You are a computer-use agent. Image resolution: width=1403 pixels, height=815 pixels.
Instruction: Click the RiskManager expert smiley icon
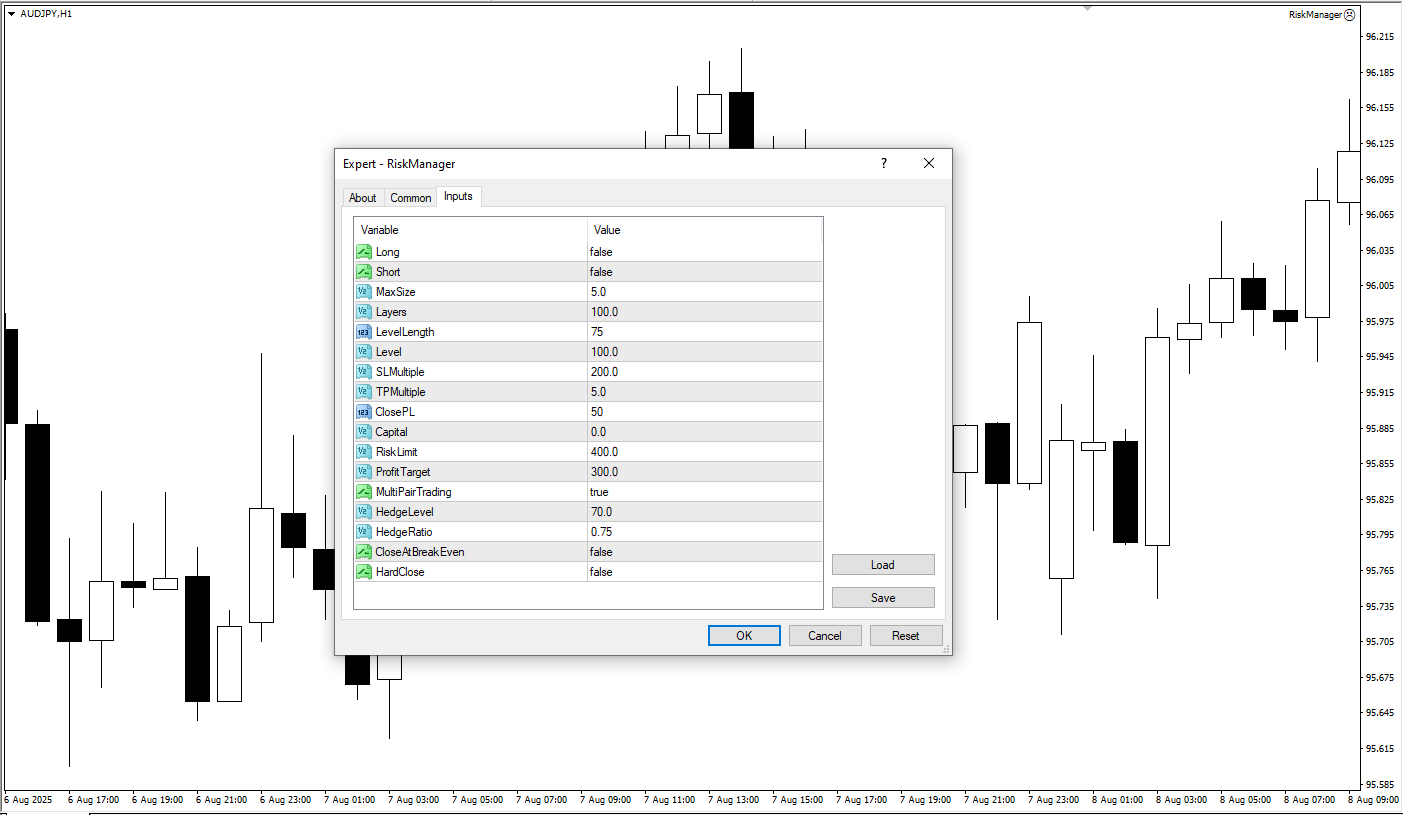1349,15
